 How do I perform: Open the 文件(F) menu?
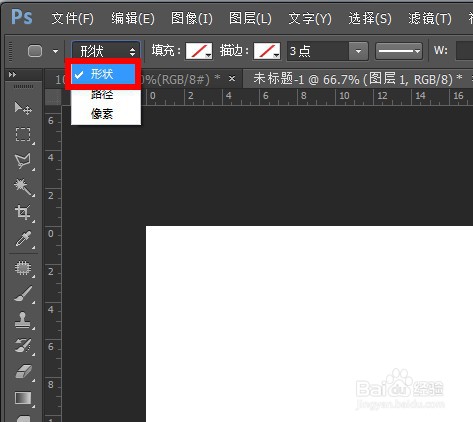click(x=73, y=18)
